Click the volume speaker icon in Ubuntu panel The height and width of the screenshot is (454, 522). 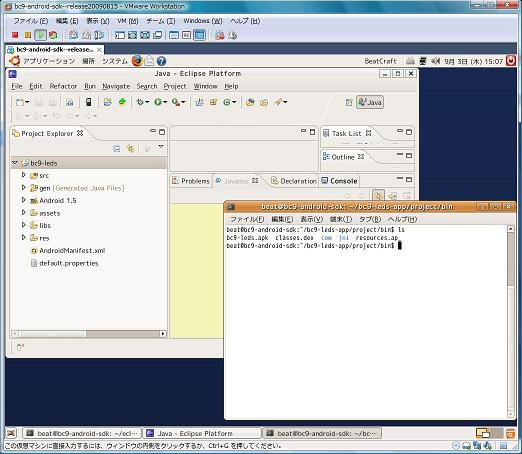pos(435,61)
